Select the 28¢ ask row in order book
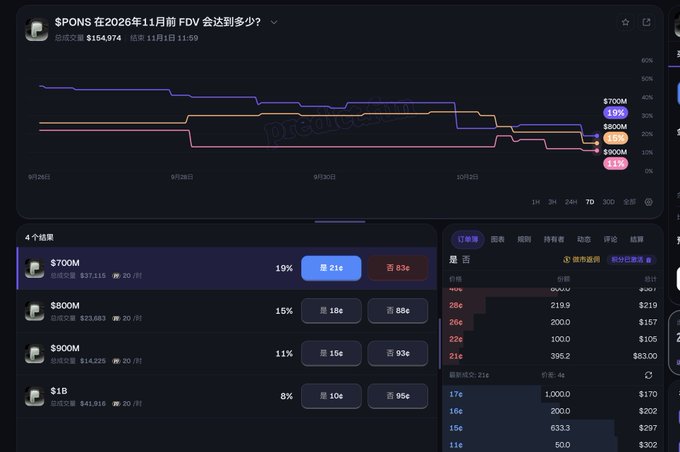680x452 pixels. [x=553, y=305]
